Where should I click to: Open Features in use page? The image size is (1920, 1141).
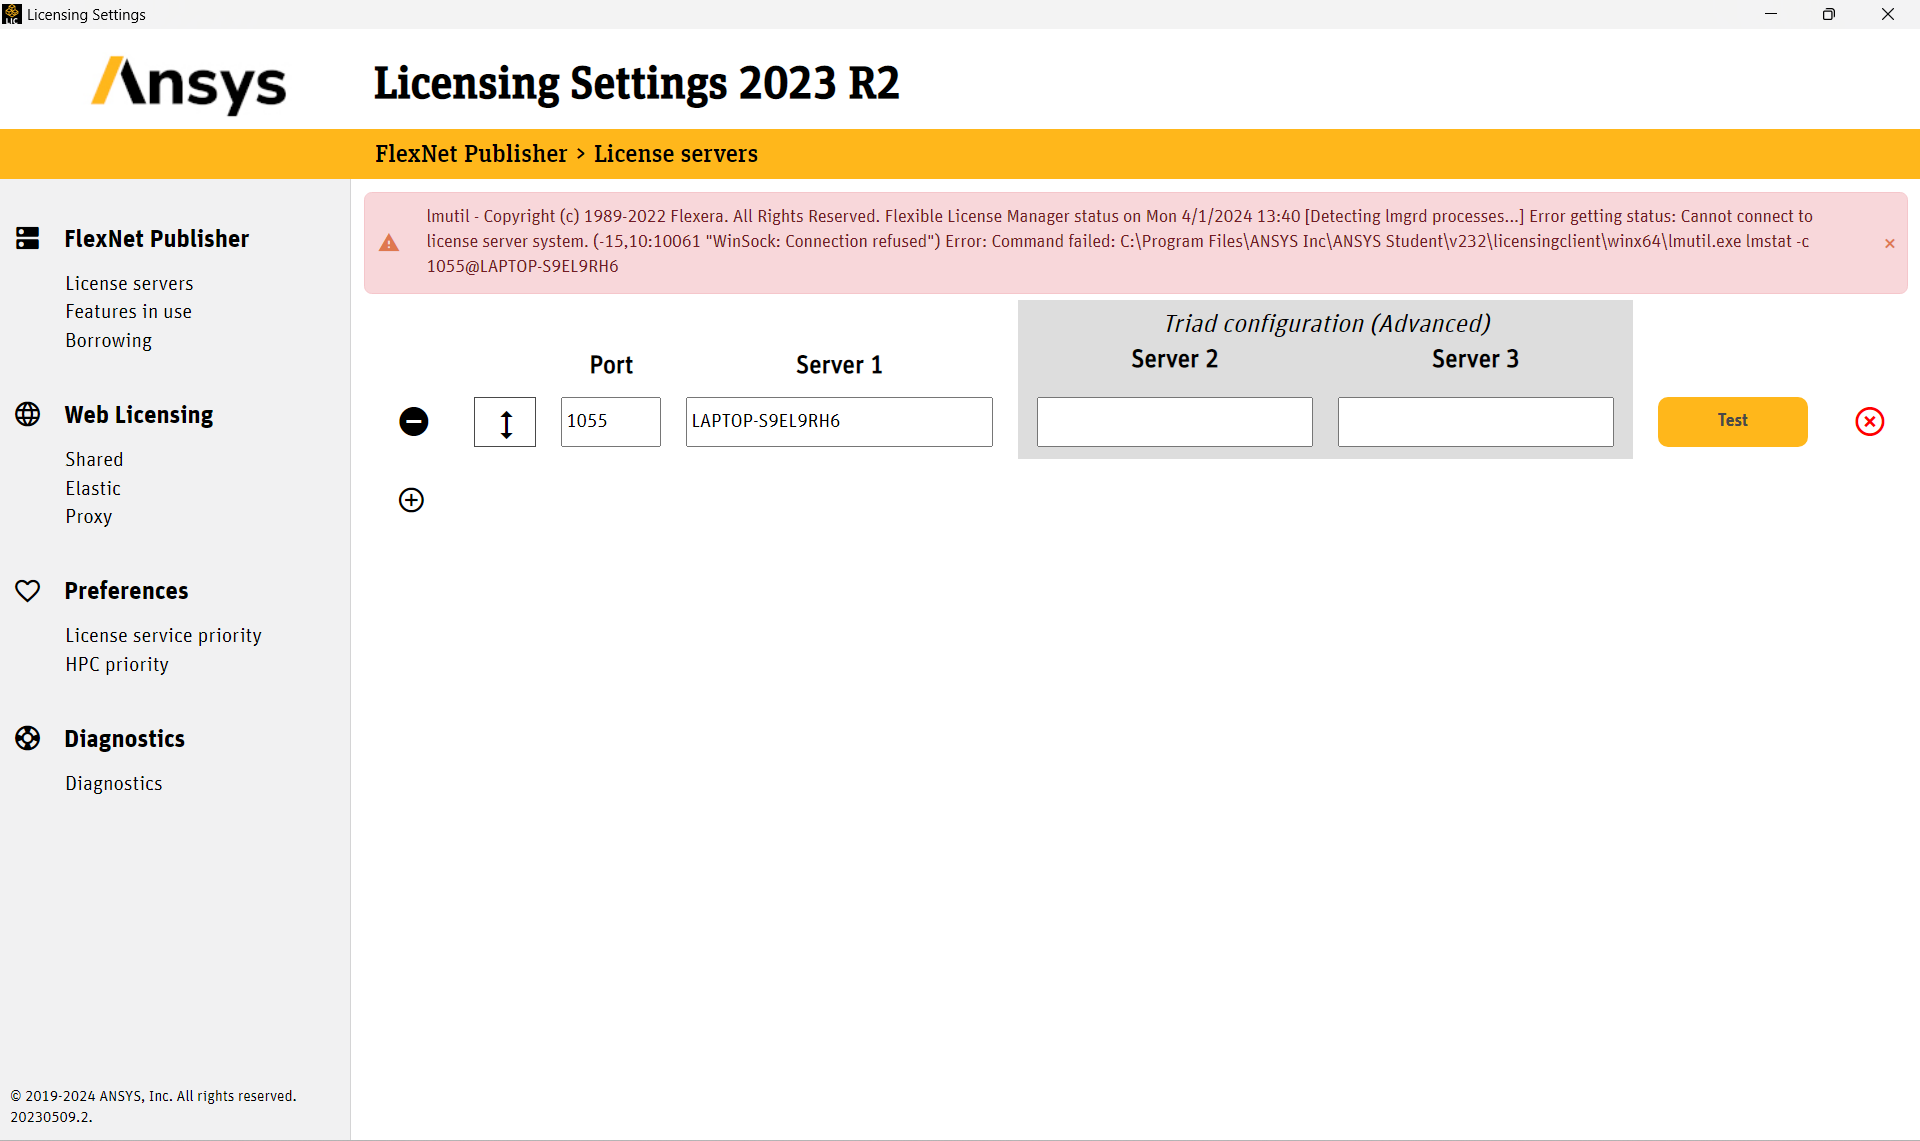click(x=128, y=311)
